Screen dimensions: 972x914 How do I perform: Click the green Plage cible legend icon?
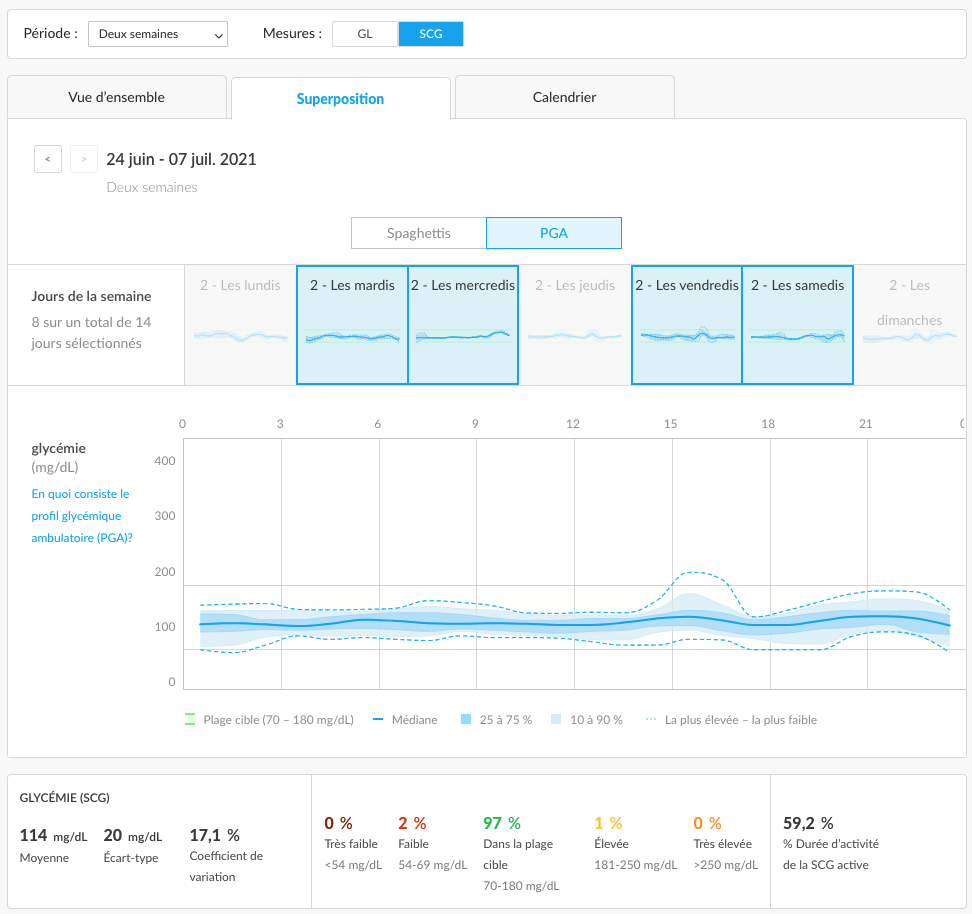(190, 719)
